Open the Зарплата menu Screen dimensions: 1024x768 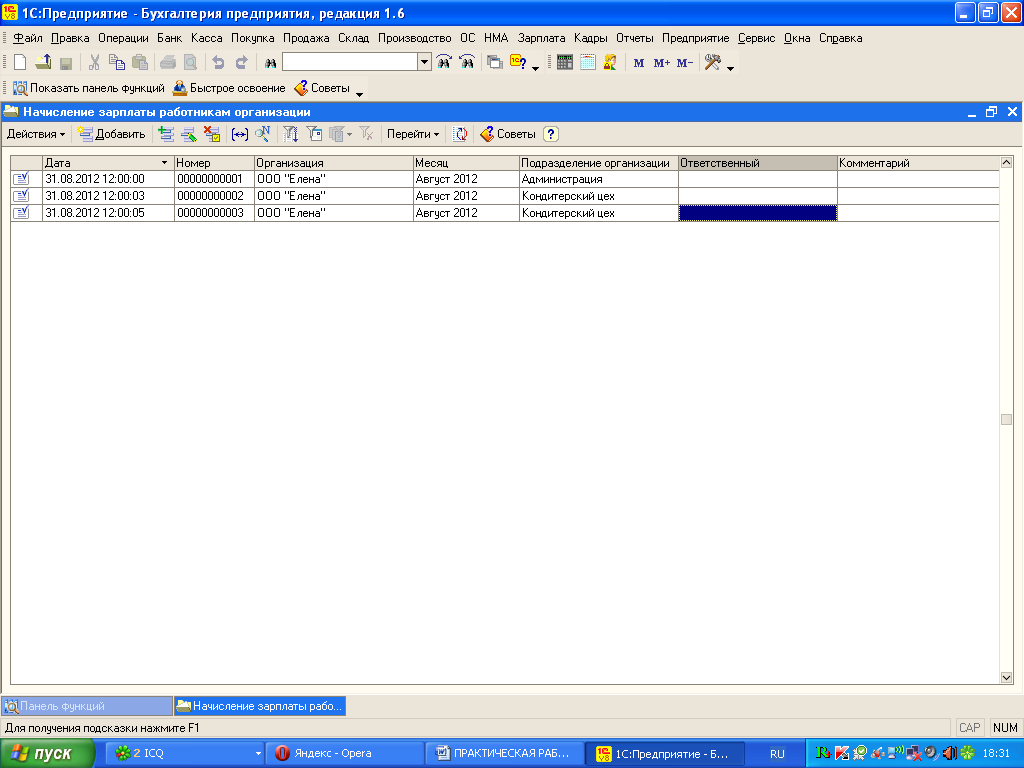point(541,38)
